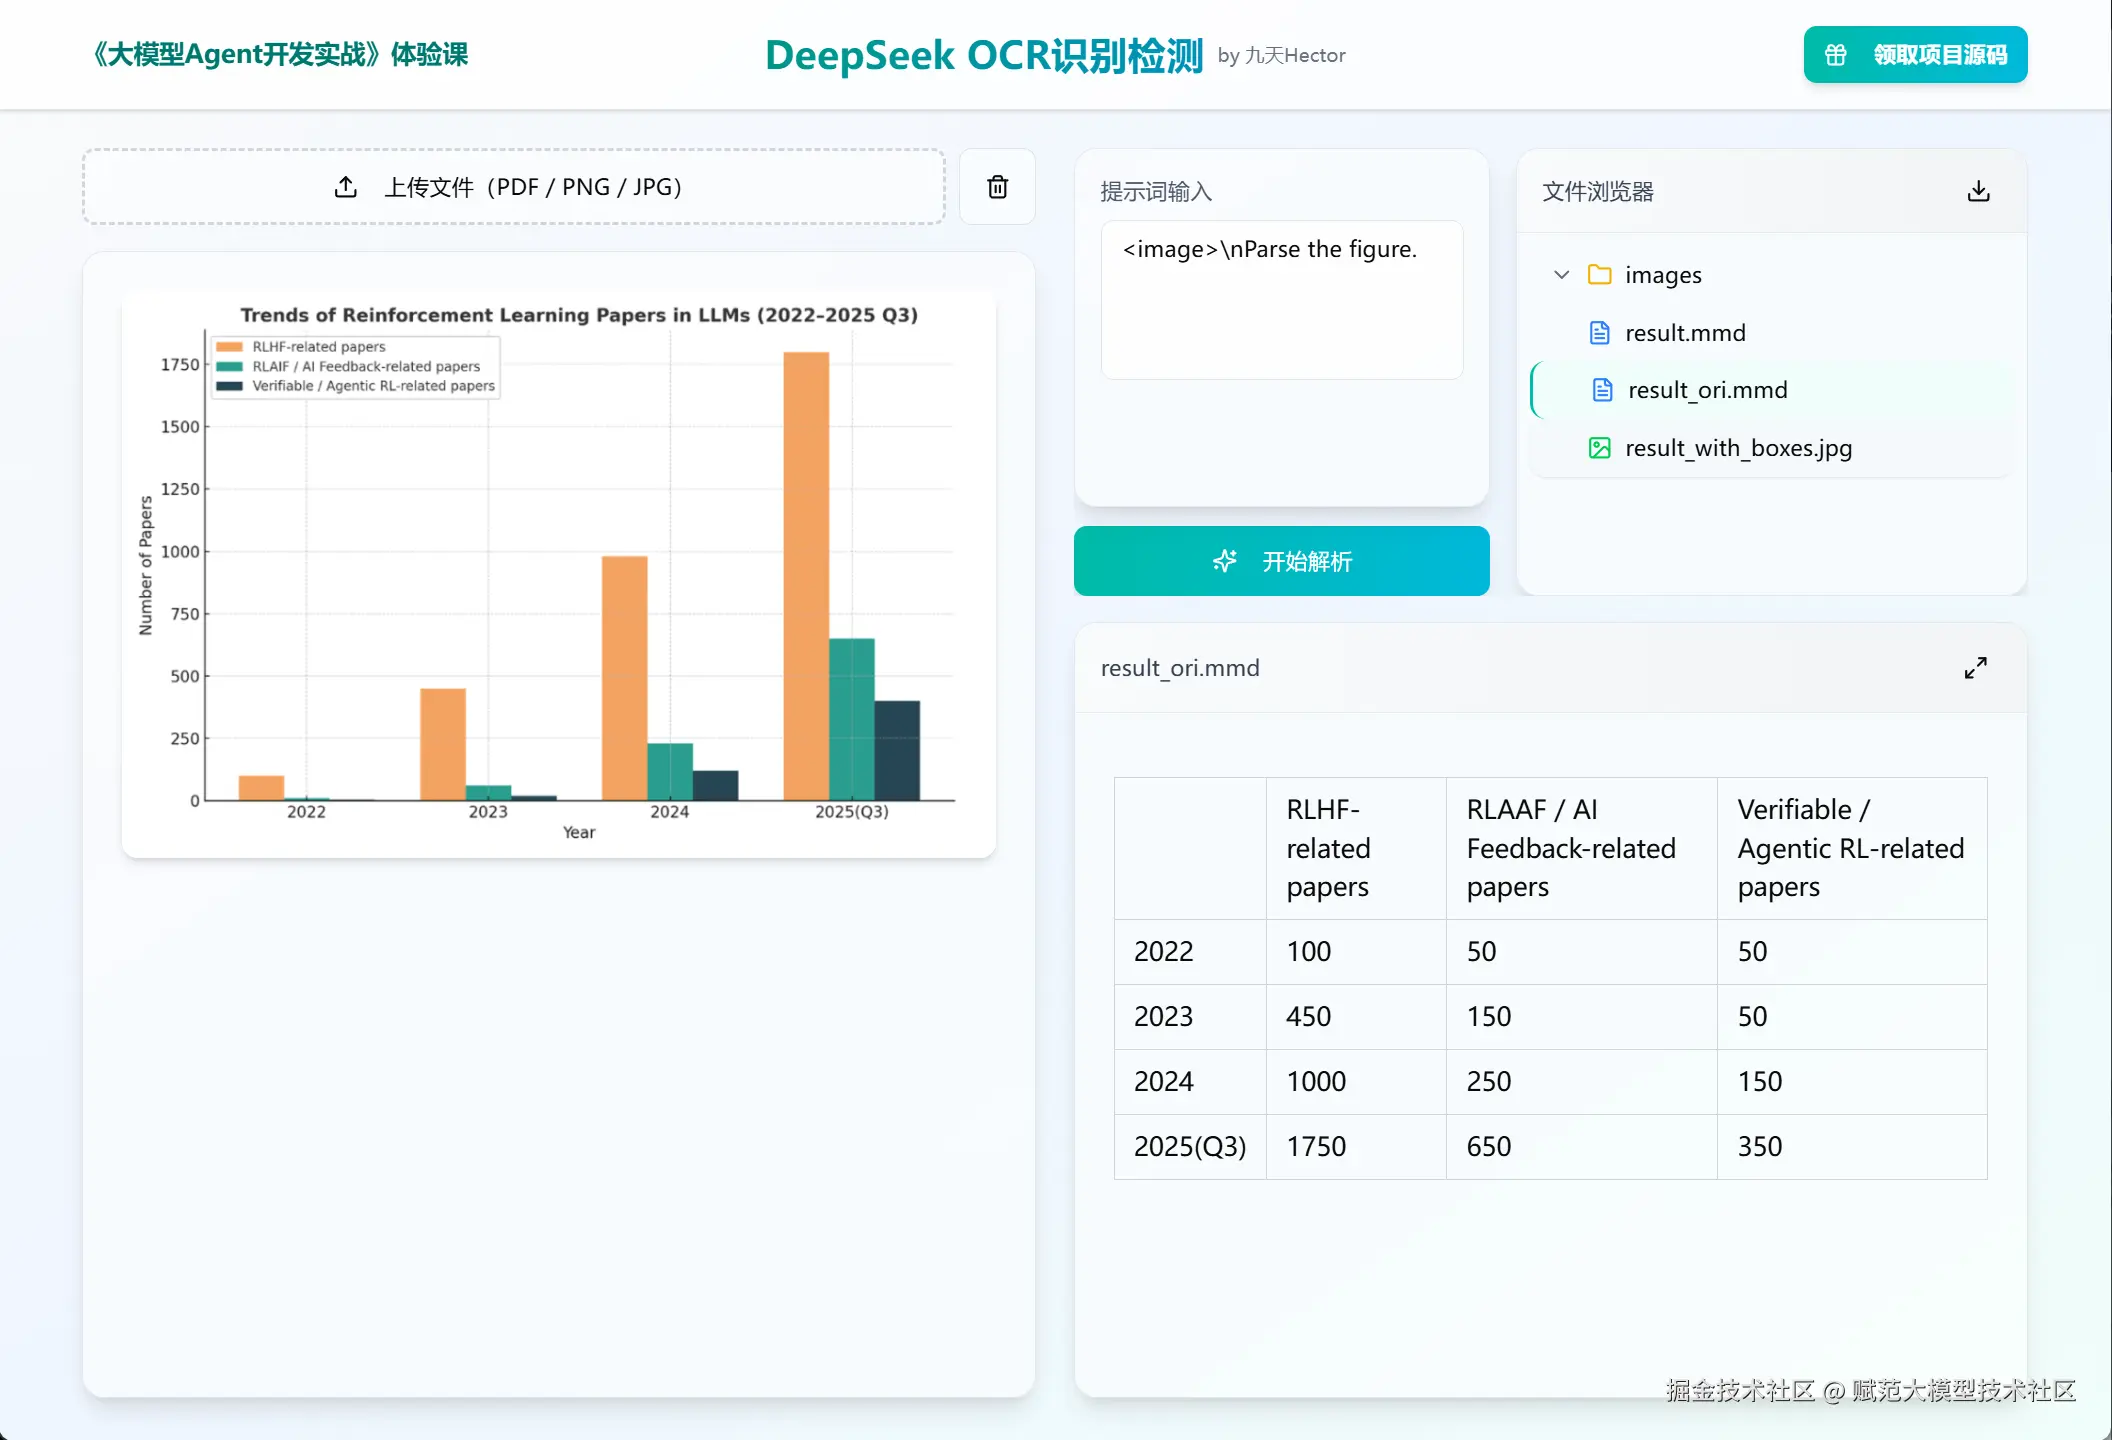2112x1440 pixels.
Task: Click the 上传文件 upload area
Action: click(x=513, y=187)
